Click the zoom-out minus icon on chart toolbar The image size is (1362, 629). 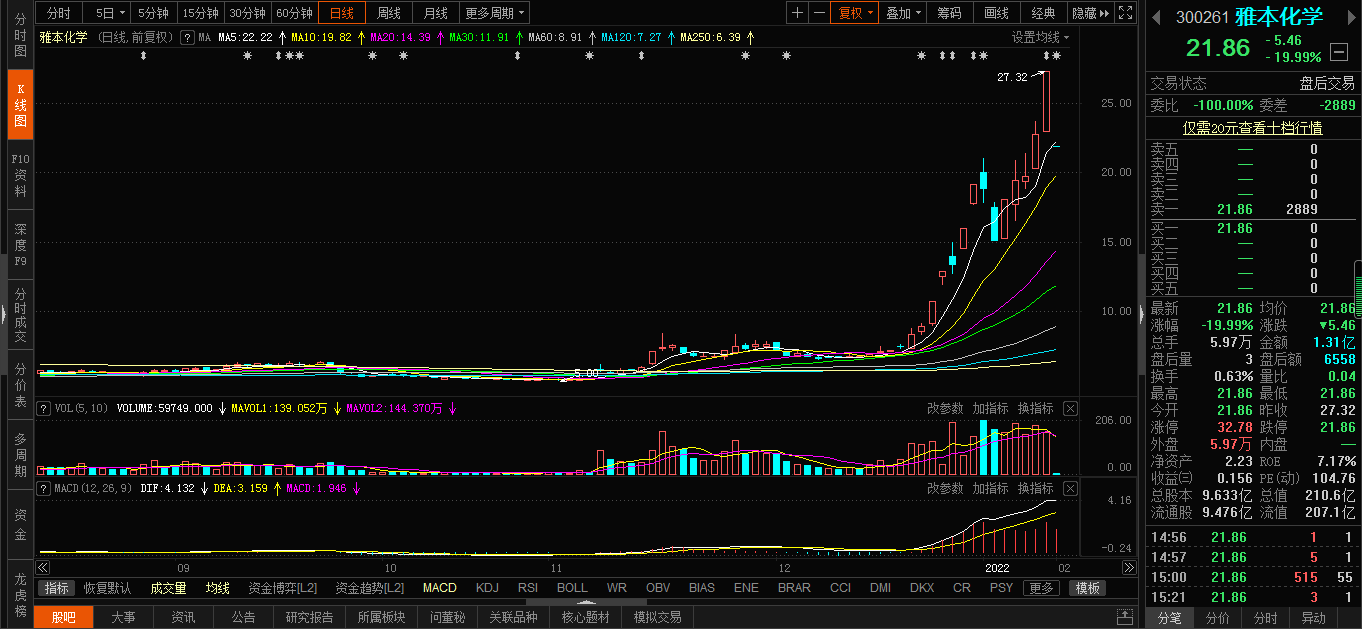(x=819, y=13)
